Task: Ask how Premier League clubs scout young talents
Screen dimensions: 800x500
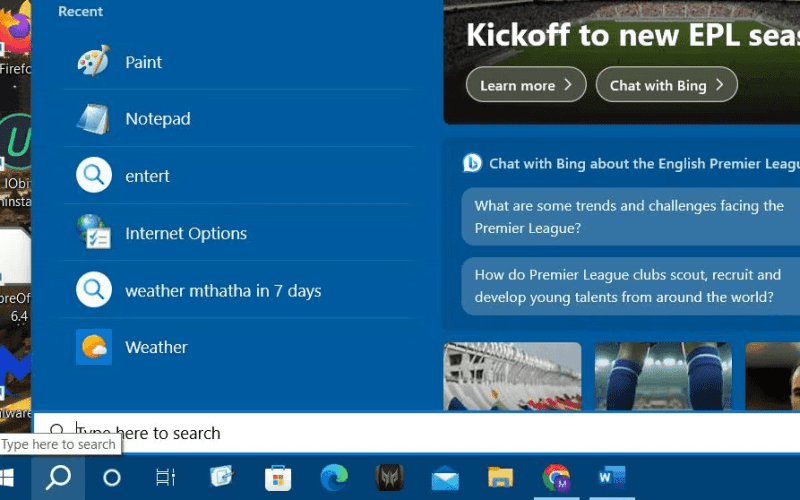Action: point(631,286)
